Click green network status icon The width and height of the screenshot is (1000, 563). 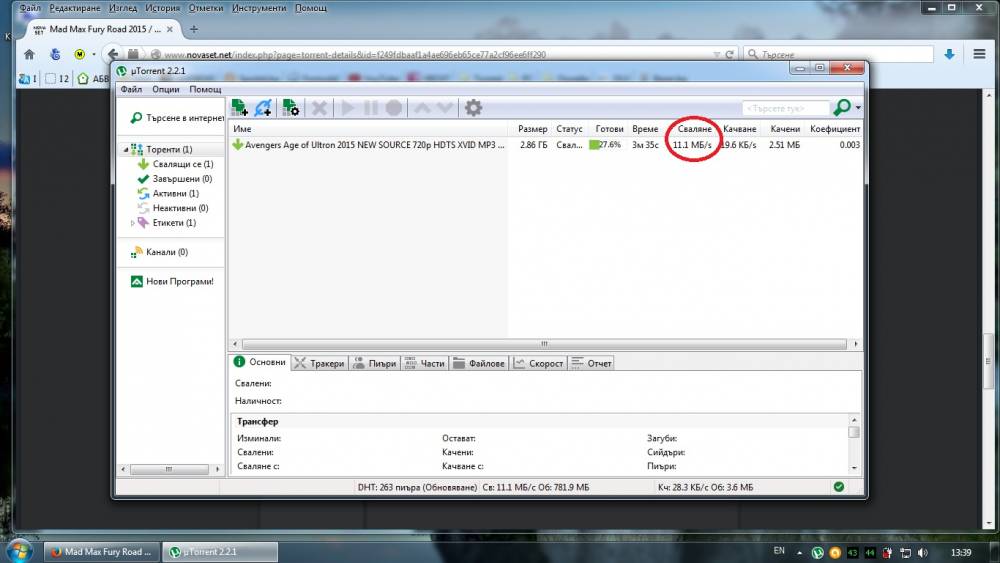coord(839,486)
